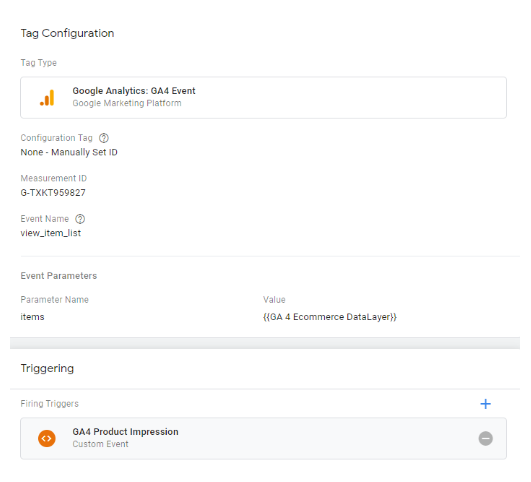Screen dimensions: 531x482
Task: Open Configuration Tag help question mark
Action: (104, 138)
